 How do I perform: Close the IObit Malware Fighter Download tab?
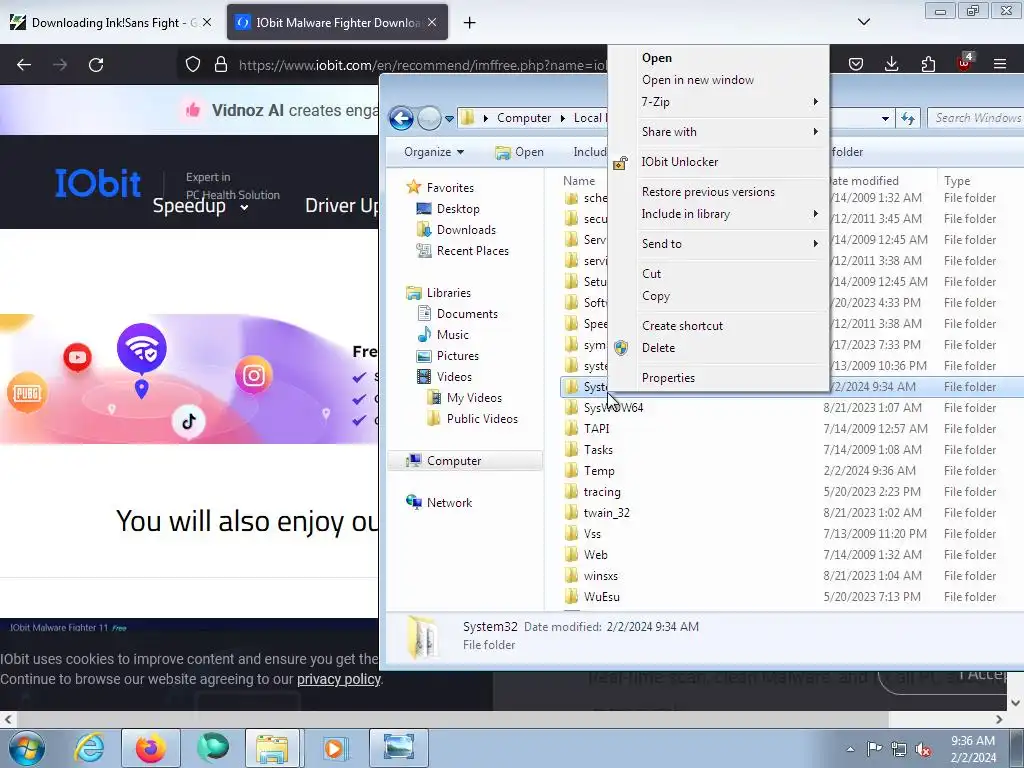[432, 22]
